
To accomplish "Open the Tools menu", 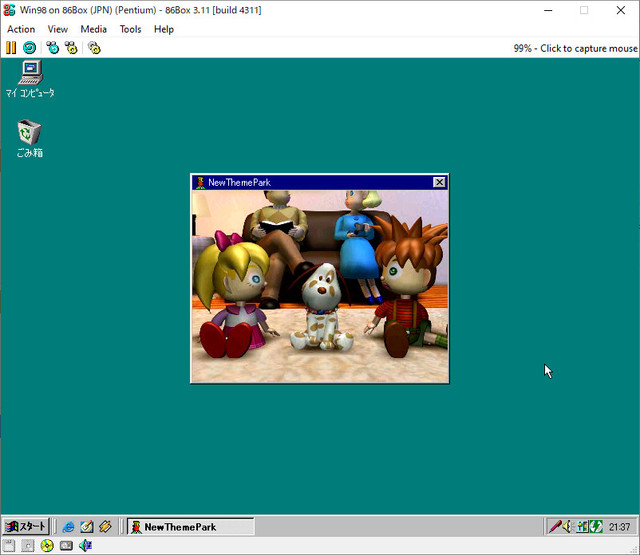I will pos(130,29).
